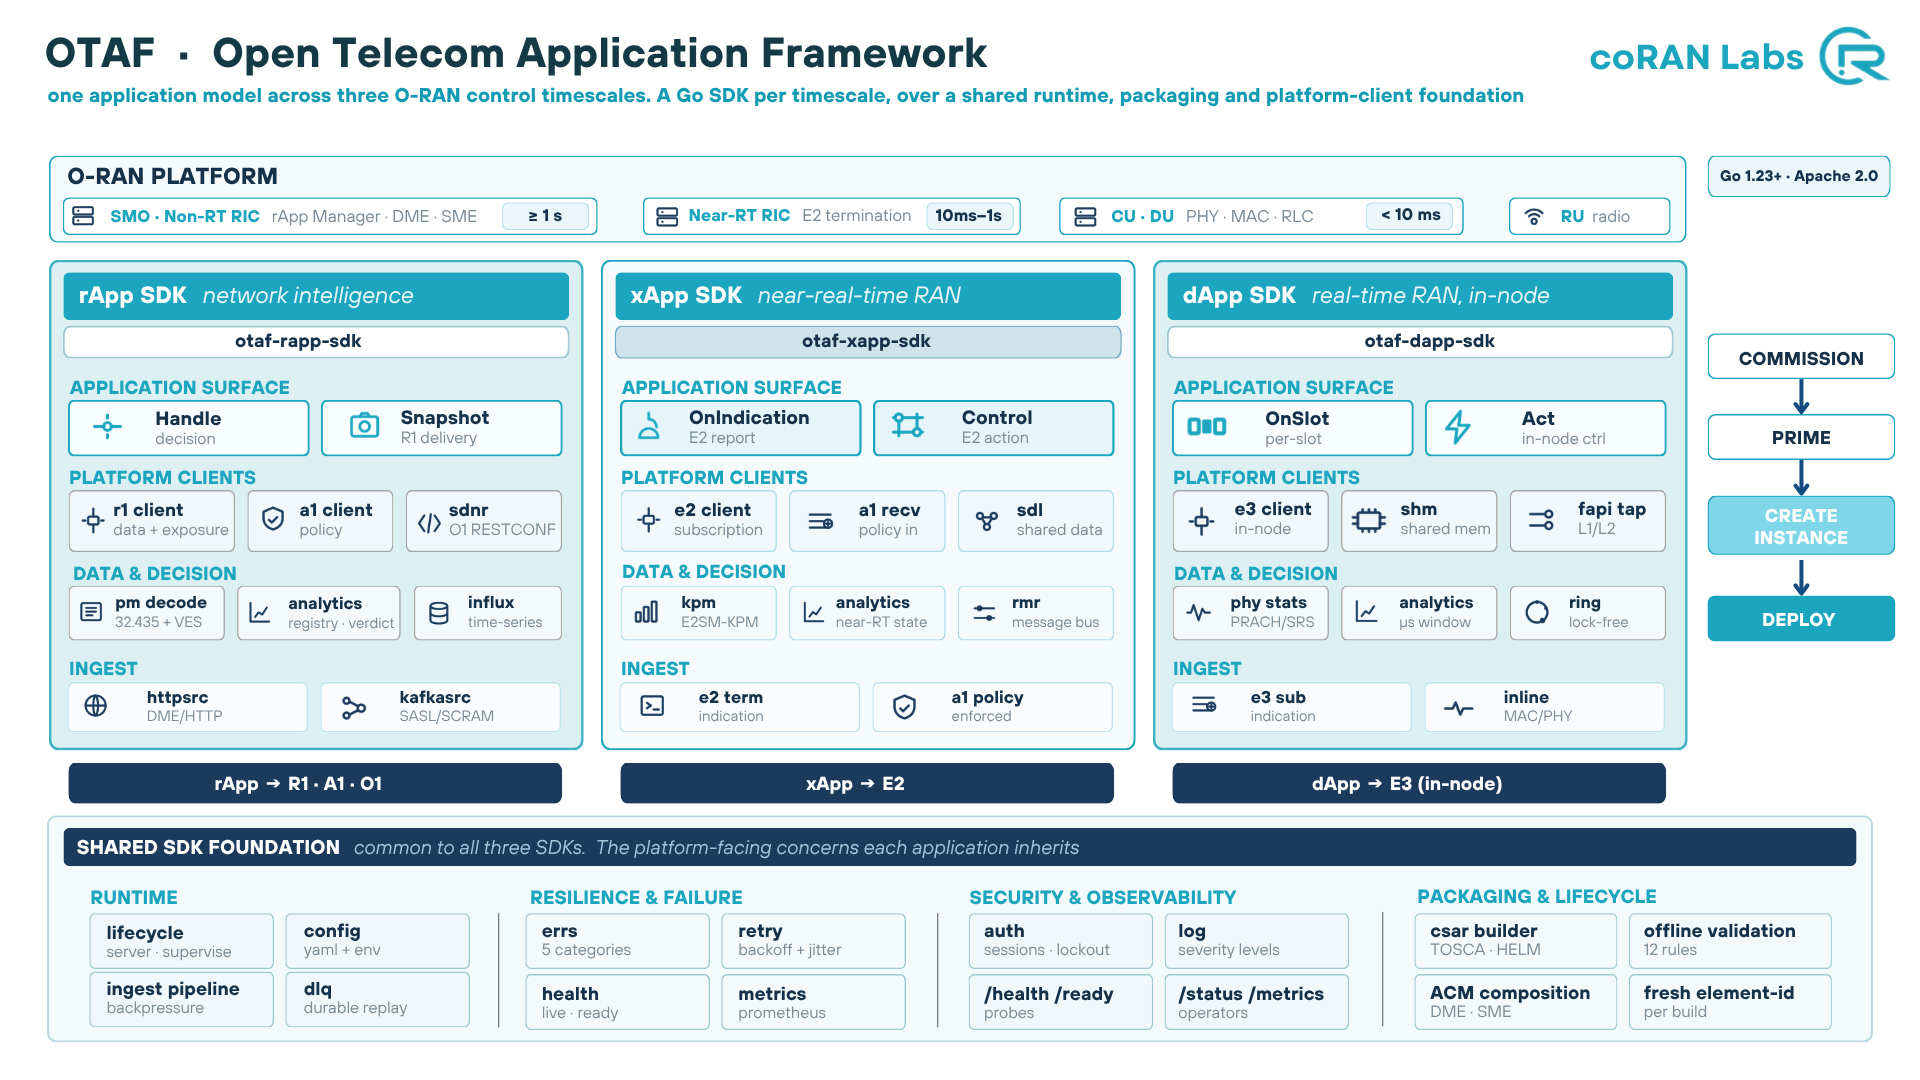Image resolution: width=1920 pixels, height=1080 pixels.
Task: Click the RU radio wifi icon
Action: point(1533,216)
